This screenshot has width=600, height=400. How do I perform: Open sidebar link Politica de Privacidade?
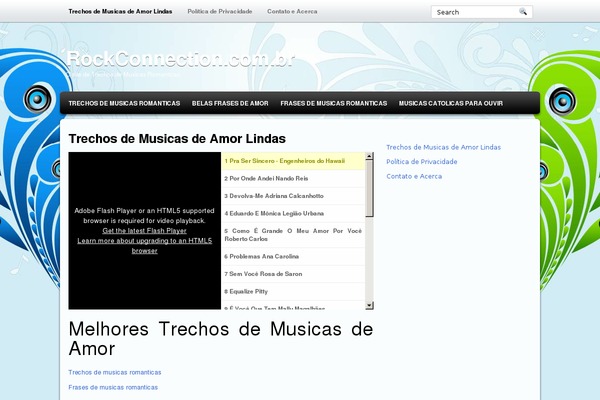(422, 162)
